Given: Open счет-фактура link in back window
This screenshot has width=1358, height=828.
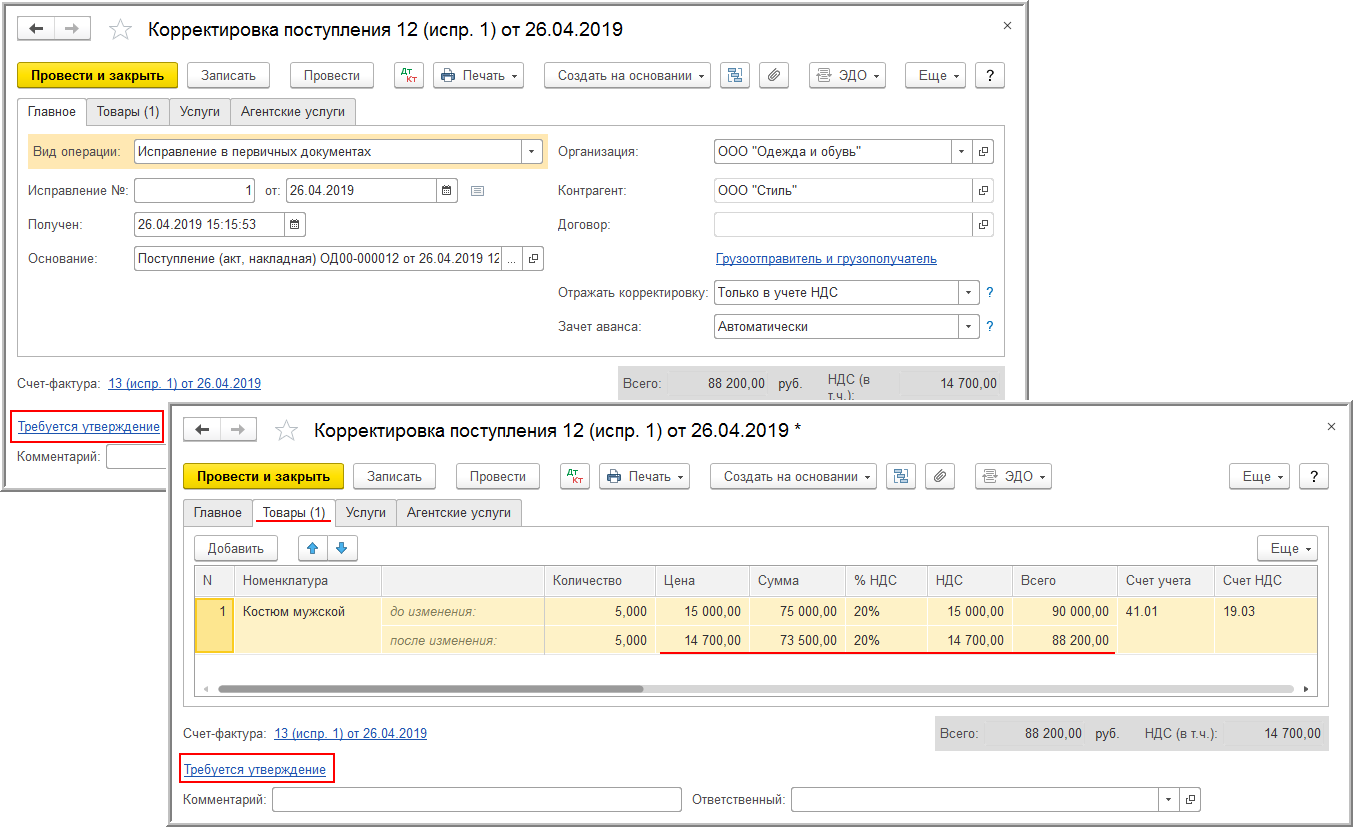Looking at the screenshot, I should tap(184, 383).
